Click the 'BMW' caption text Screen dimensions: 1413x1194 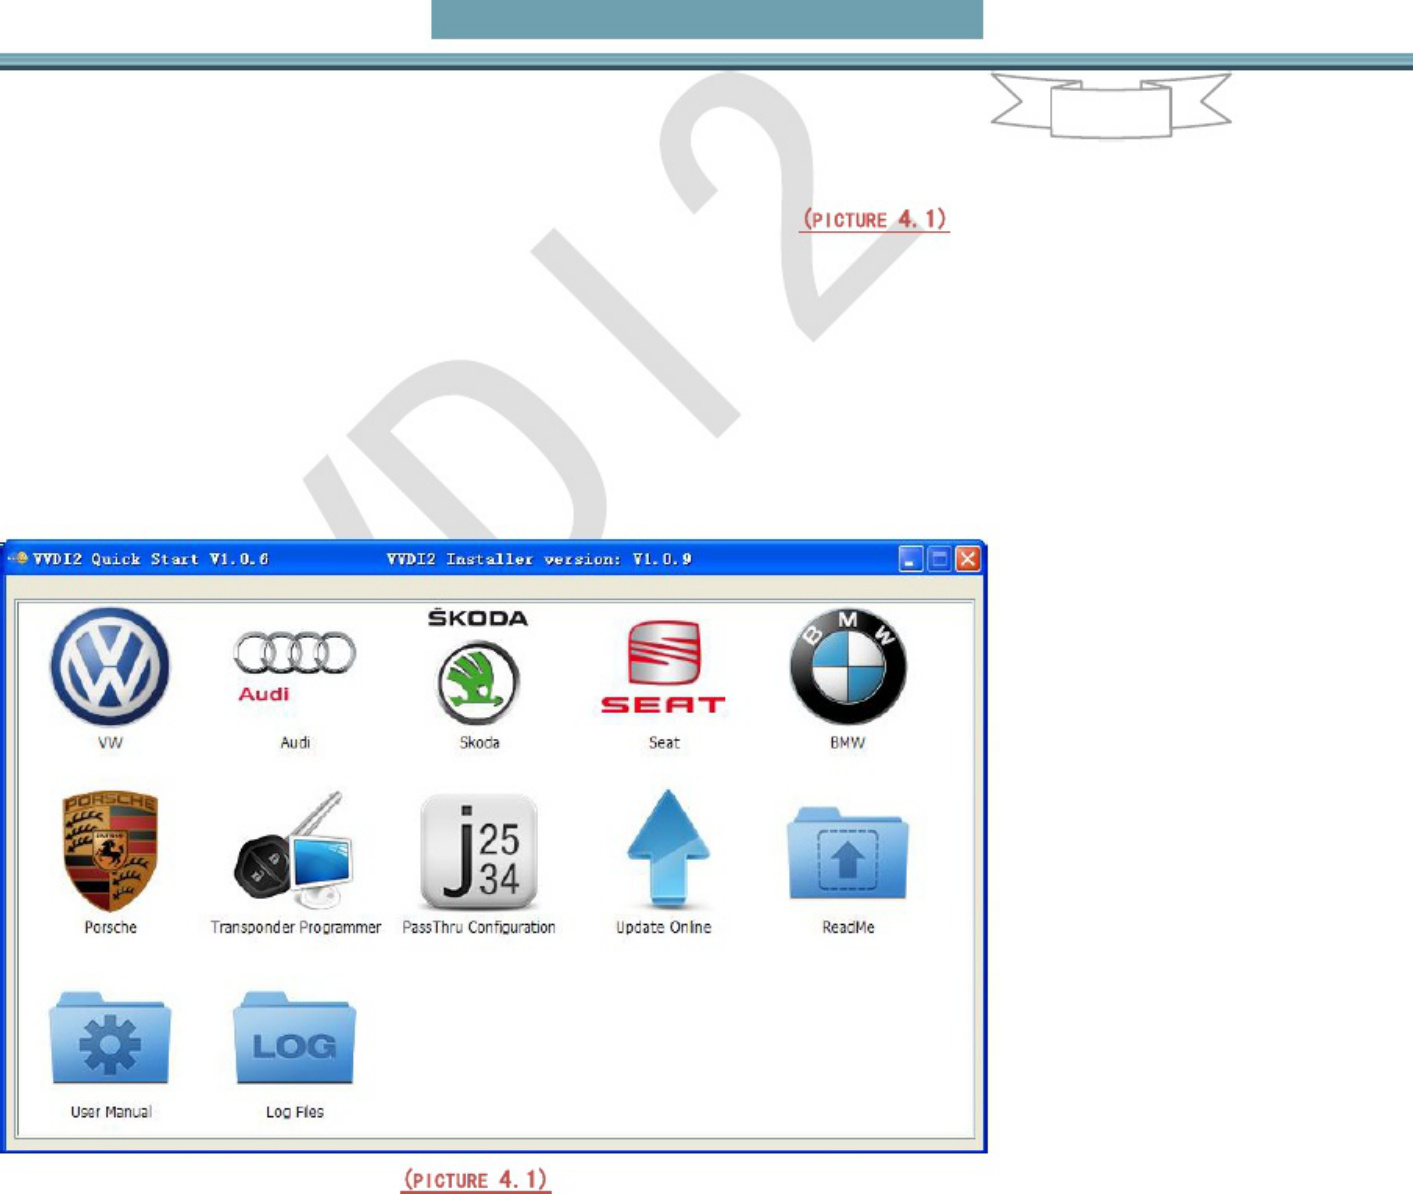[848, 743]
